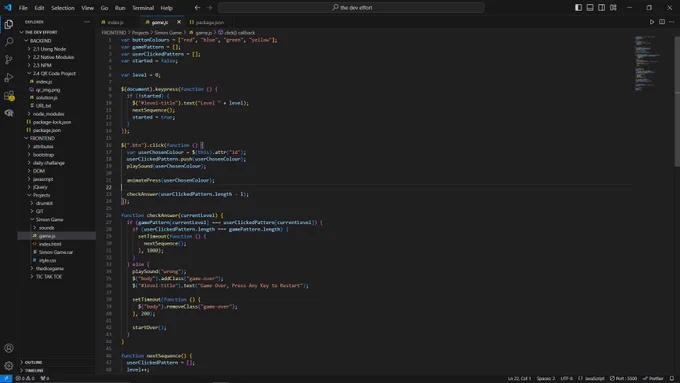Open package-lock.json in the explorer

tap(52, 122)
